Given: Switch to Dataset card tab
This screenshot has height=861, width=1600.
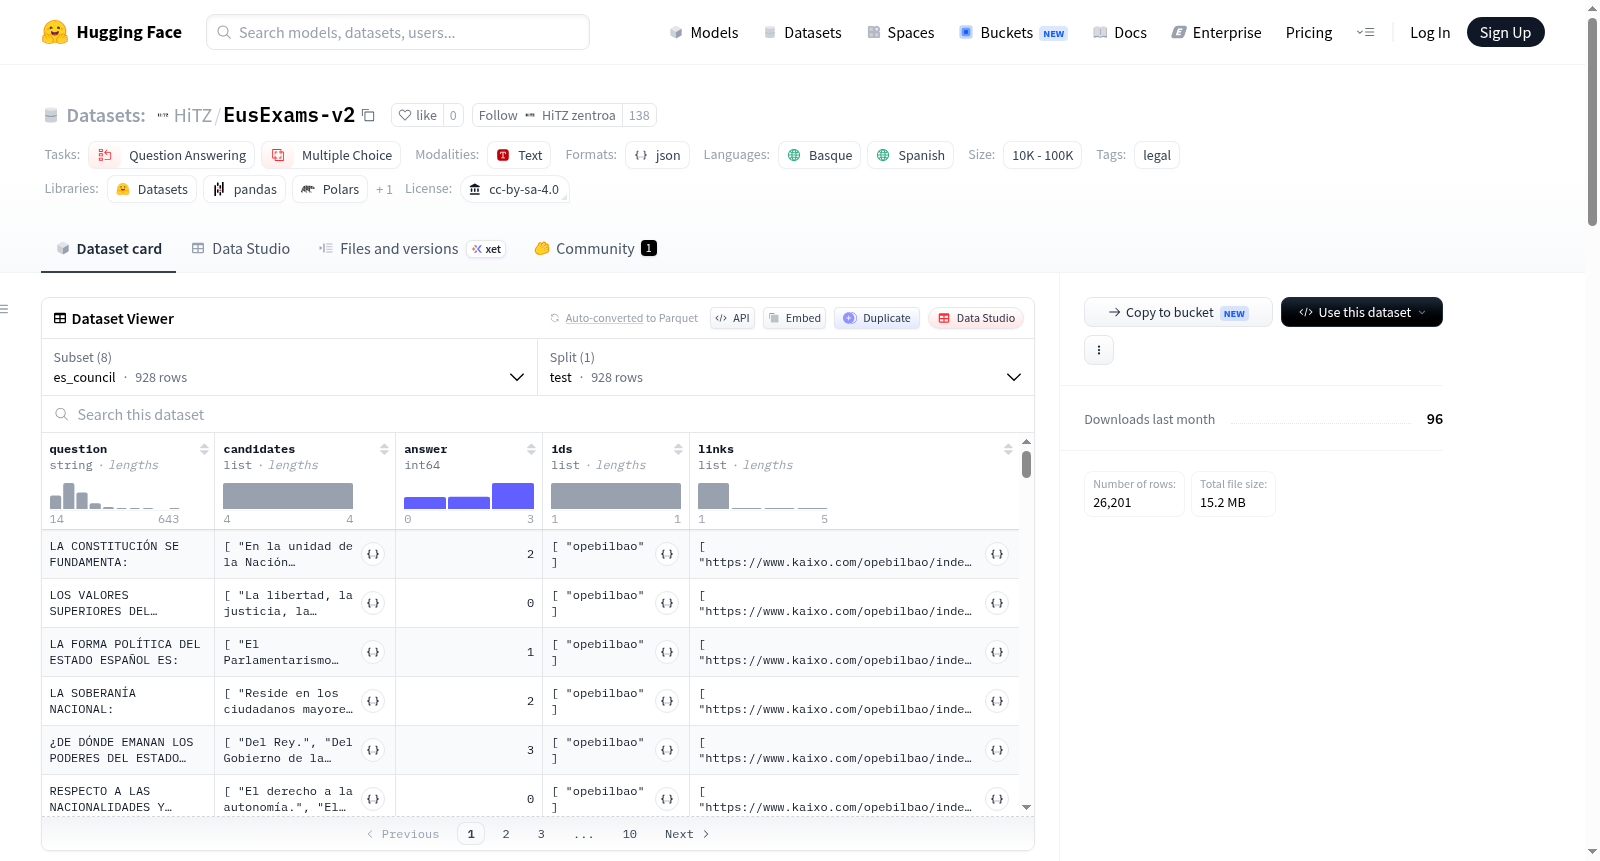Looking at the screenshot, I should click(108, 248).
